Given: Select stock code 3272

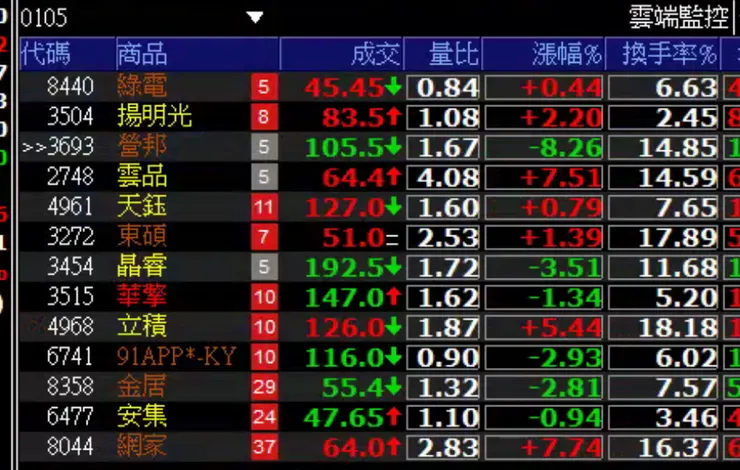Looking at the screenshot, I should click(x=70, y=236).
